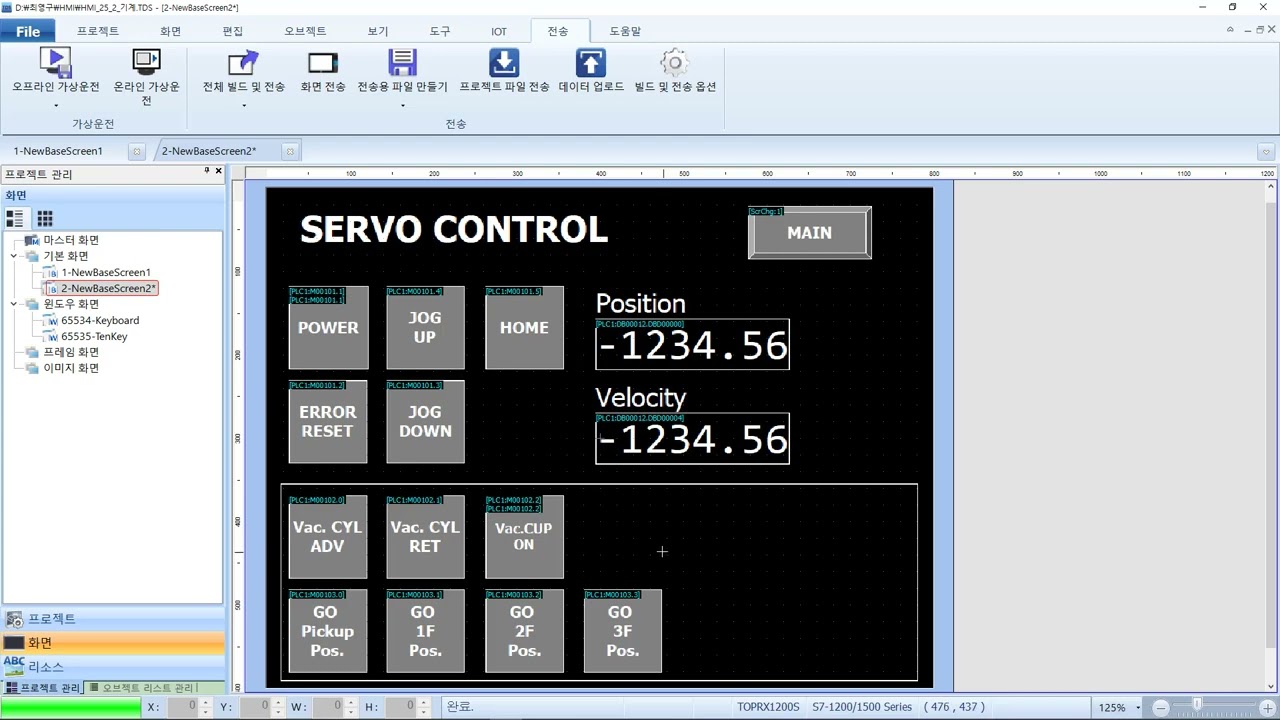
Task: Switch to 1-NewBaseScreen1 document tab
Action: (x=58, y=151)
